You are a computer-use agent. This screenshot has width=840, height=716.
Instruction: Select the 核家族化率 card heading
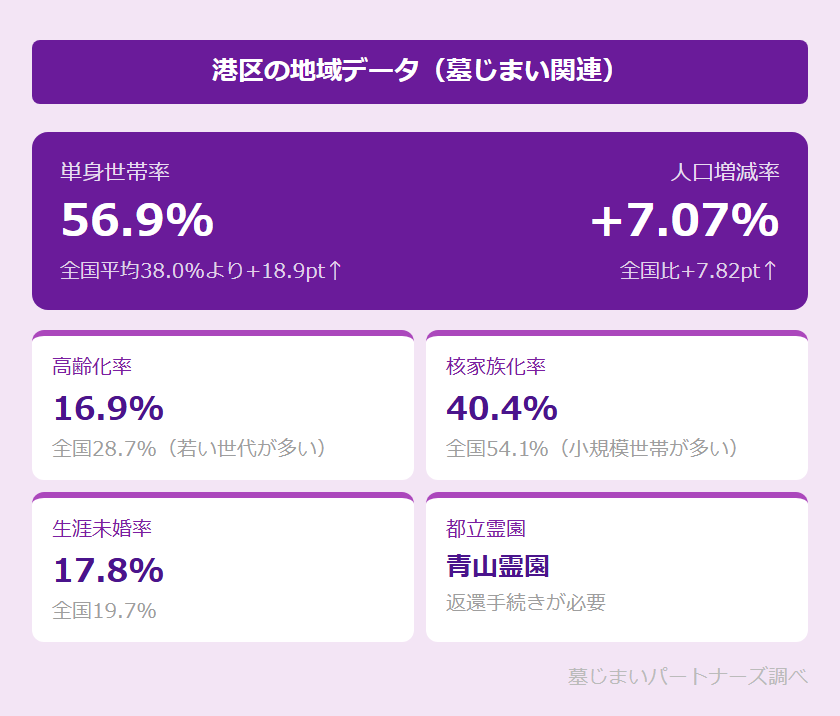click(496, 366)
